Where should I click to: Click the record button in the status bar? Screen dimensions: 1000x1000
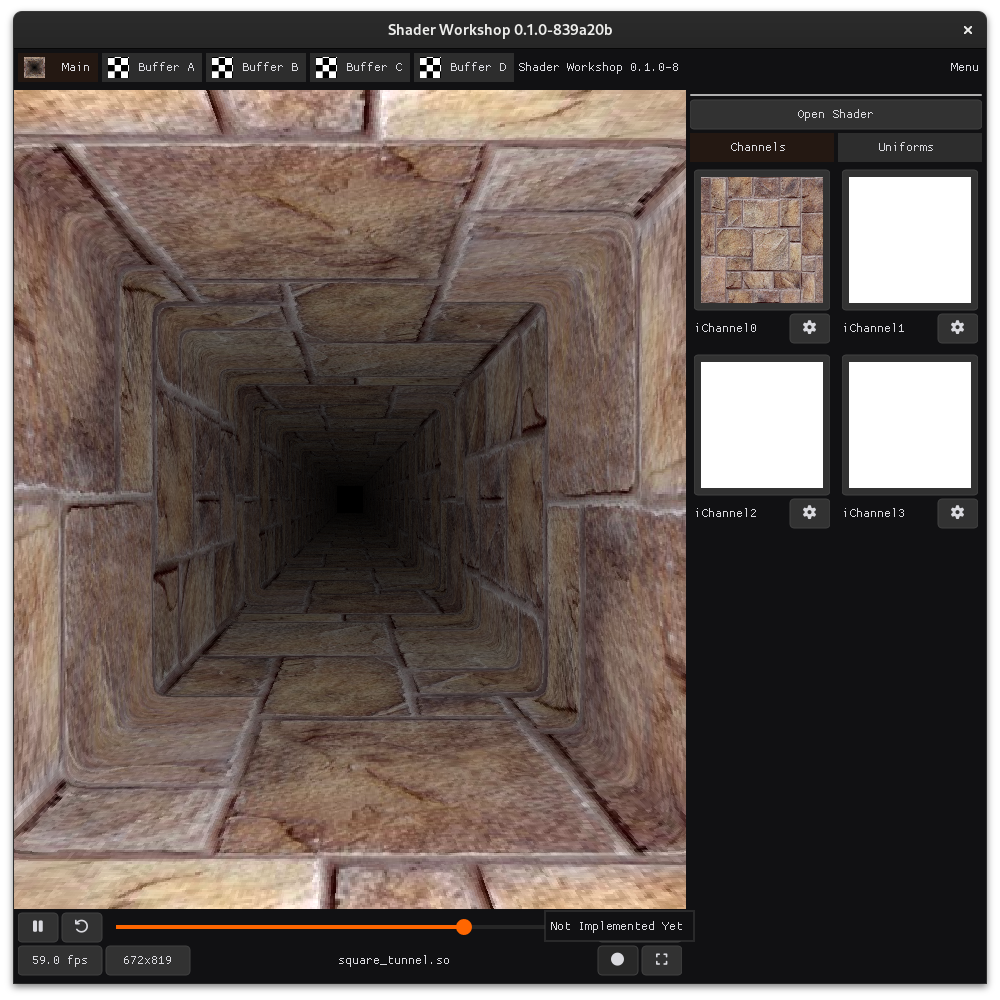click(x=617, y=960)
